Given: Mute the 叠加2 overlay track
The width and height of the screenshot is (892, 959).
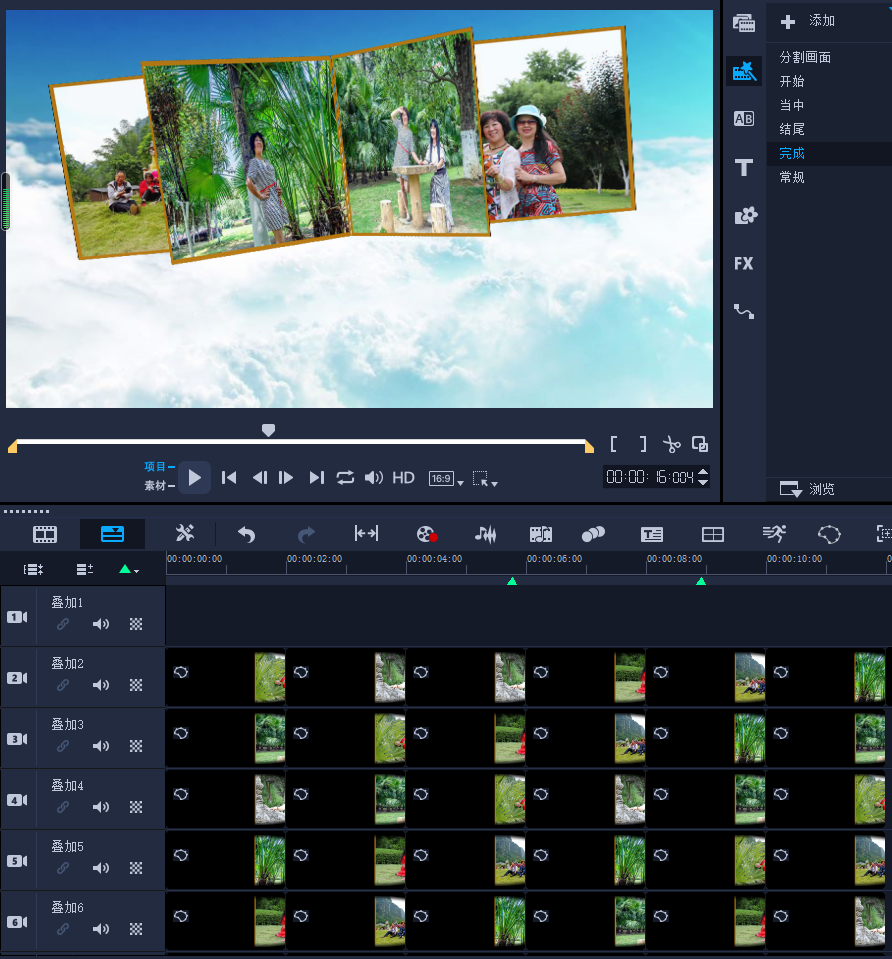Looking at the screenshot, I should click(101, 685).
